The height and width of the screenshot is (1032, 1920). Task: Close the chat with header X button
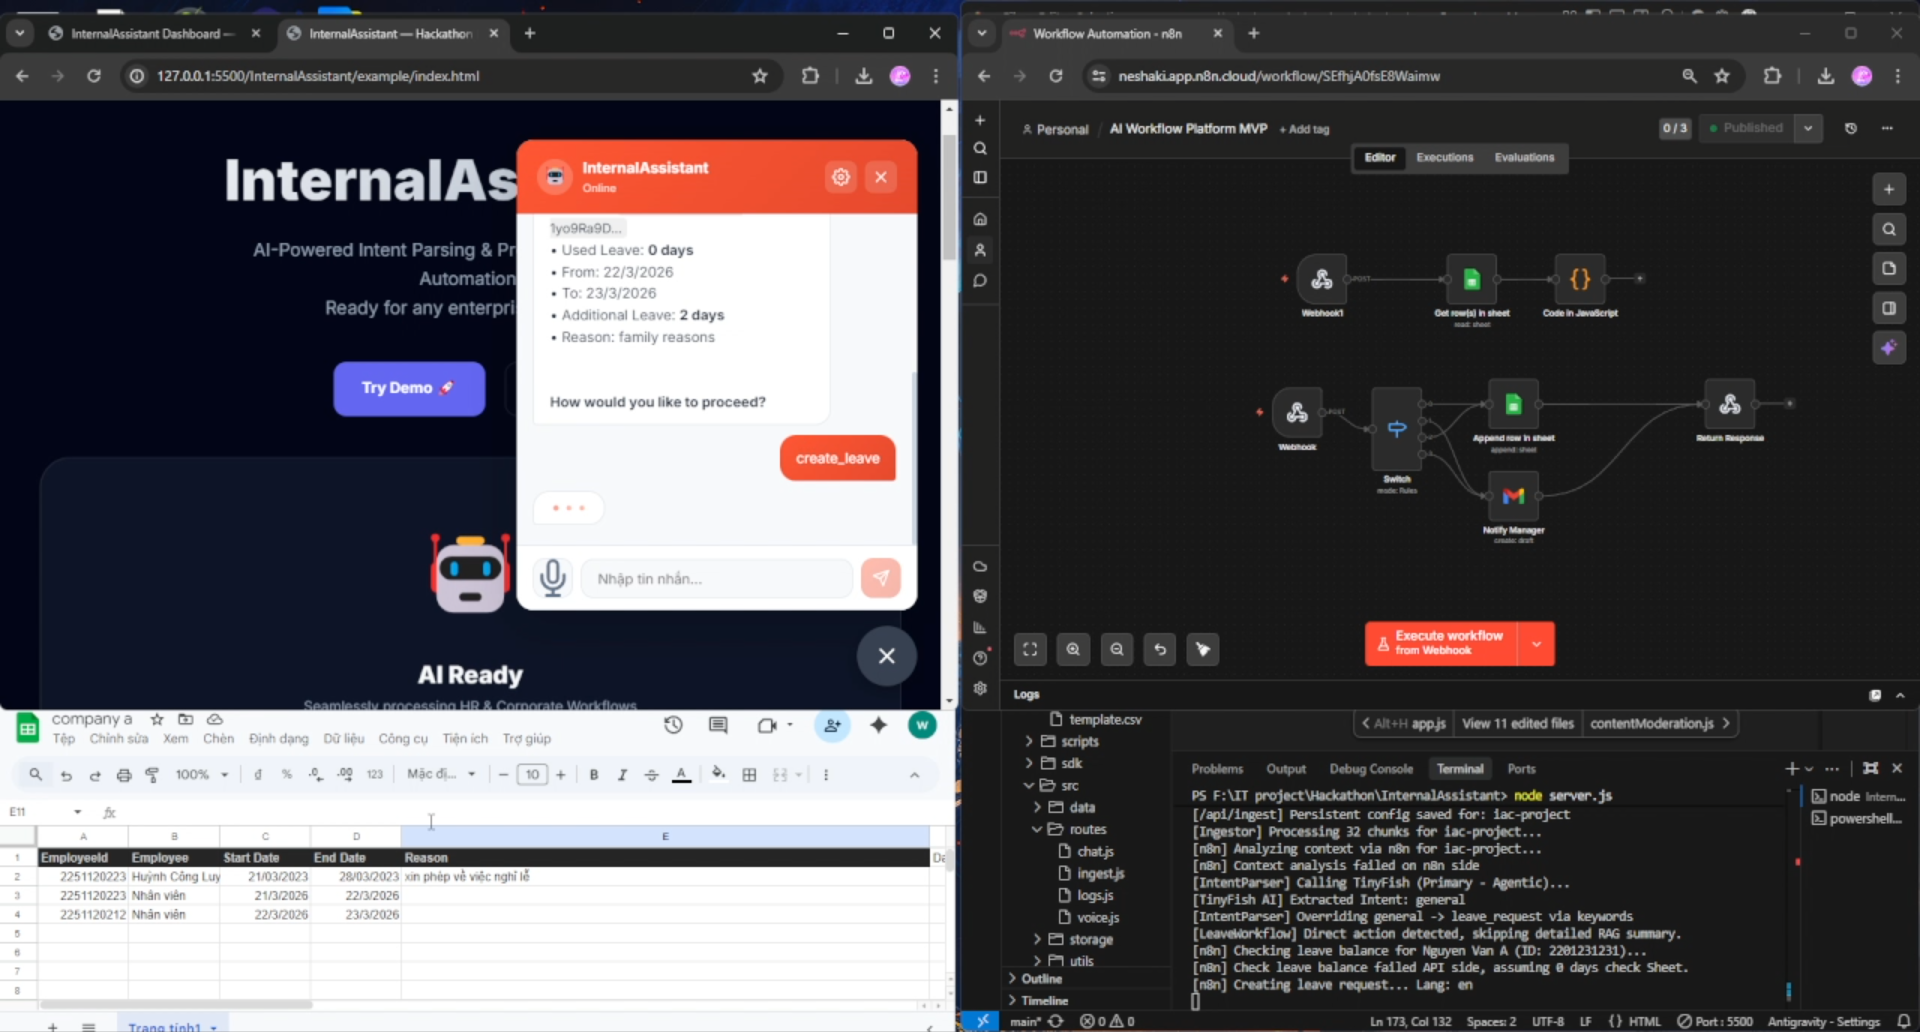pos(881,177)
